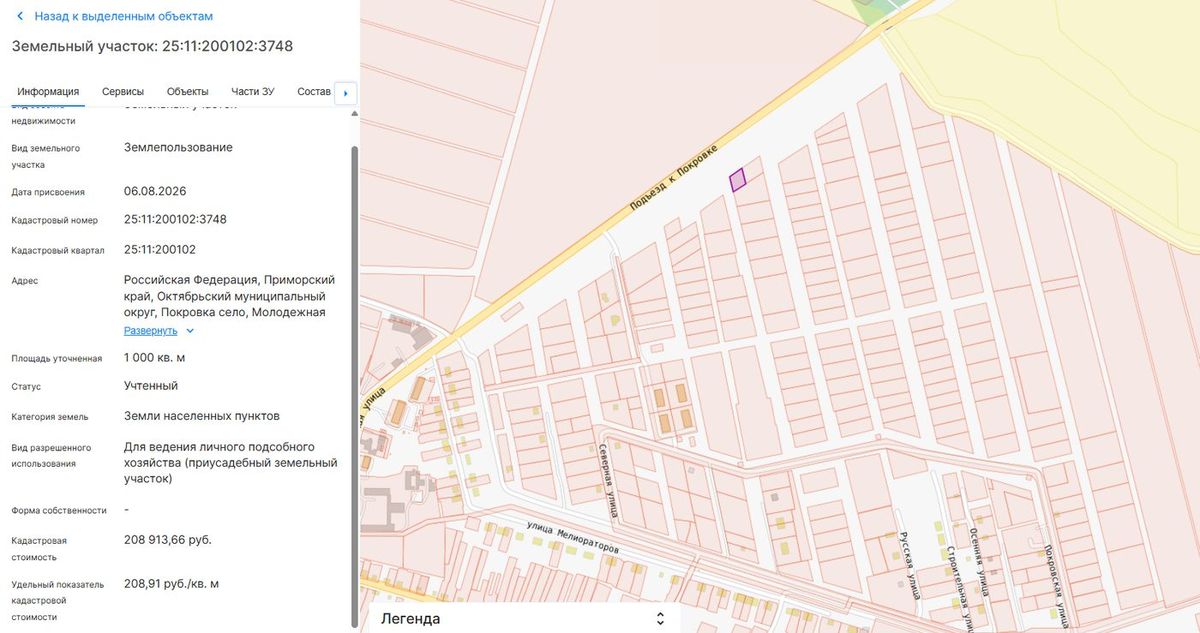Switch to the Состав tab

(x=314, y=92)
